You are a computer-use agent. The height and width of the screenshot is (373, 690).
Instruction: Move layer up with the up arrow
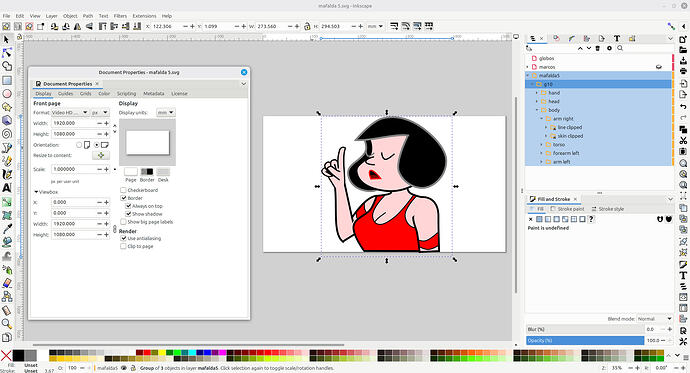tap(580, 48)
